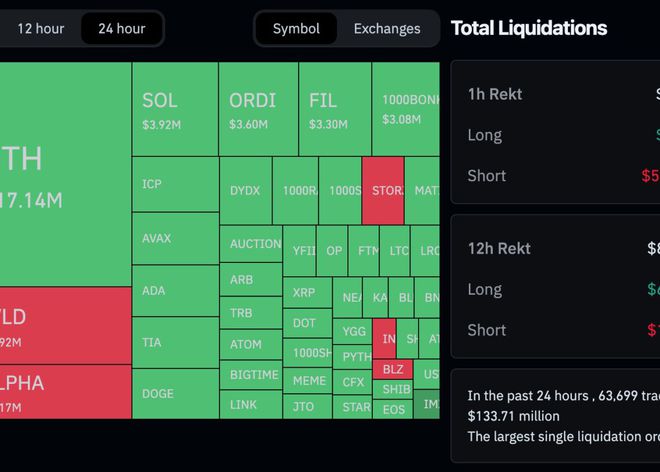Click the $133.71 million text
Image resolution: width=660 pixels, height=472 pixels.
click(x=514, y=416)
